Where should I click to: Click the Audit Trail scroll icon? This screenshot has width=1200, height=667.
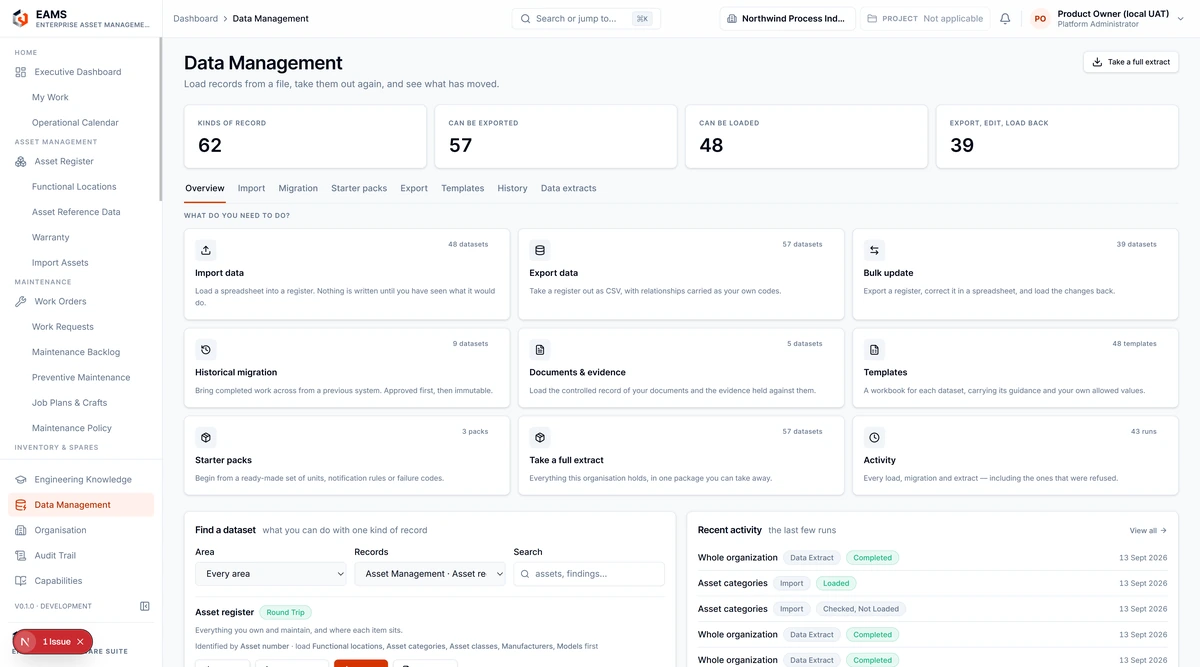click(x=21, y=555)
